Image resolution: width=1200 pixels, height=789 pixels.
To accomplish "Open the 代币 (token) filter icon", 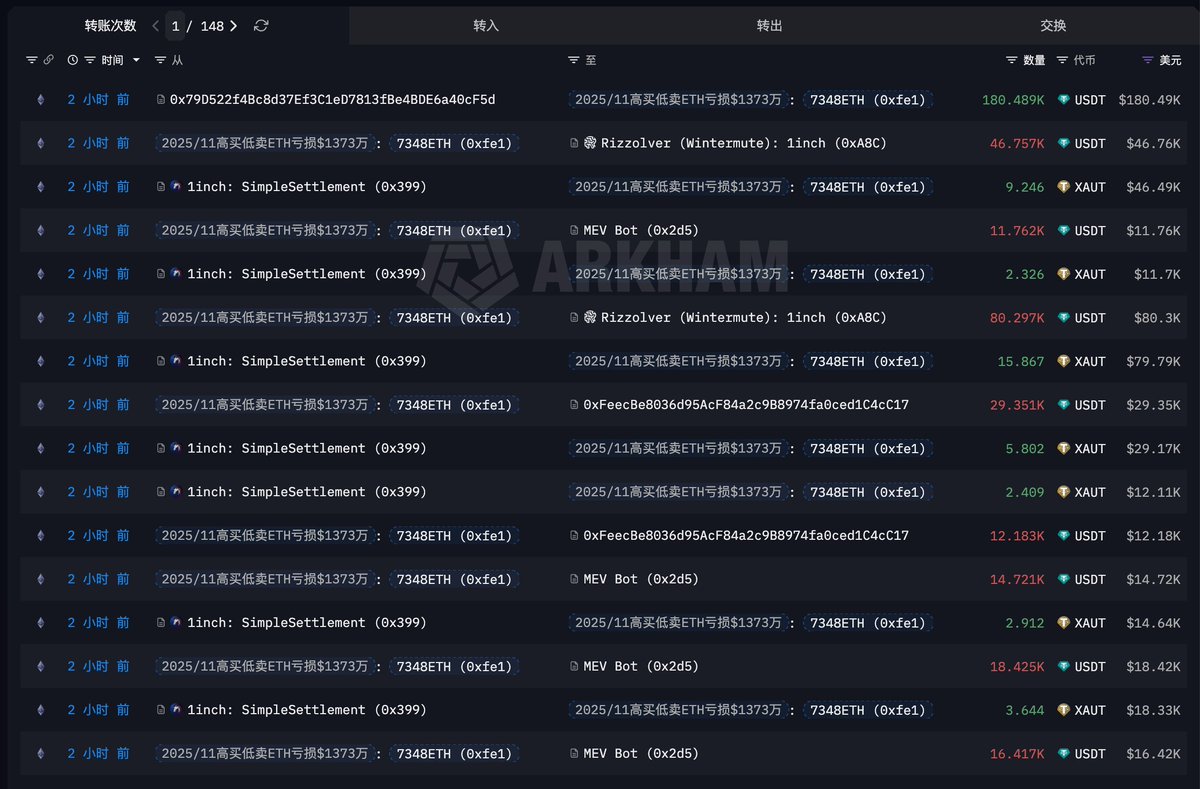I will (1062, 60).
